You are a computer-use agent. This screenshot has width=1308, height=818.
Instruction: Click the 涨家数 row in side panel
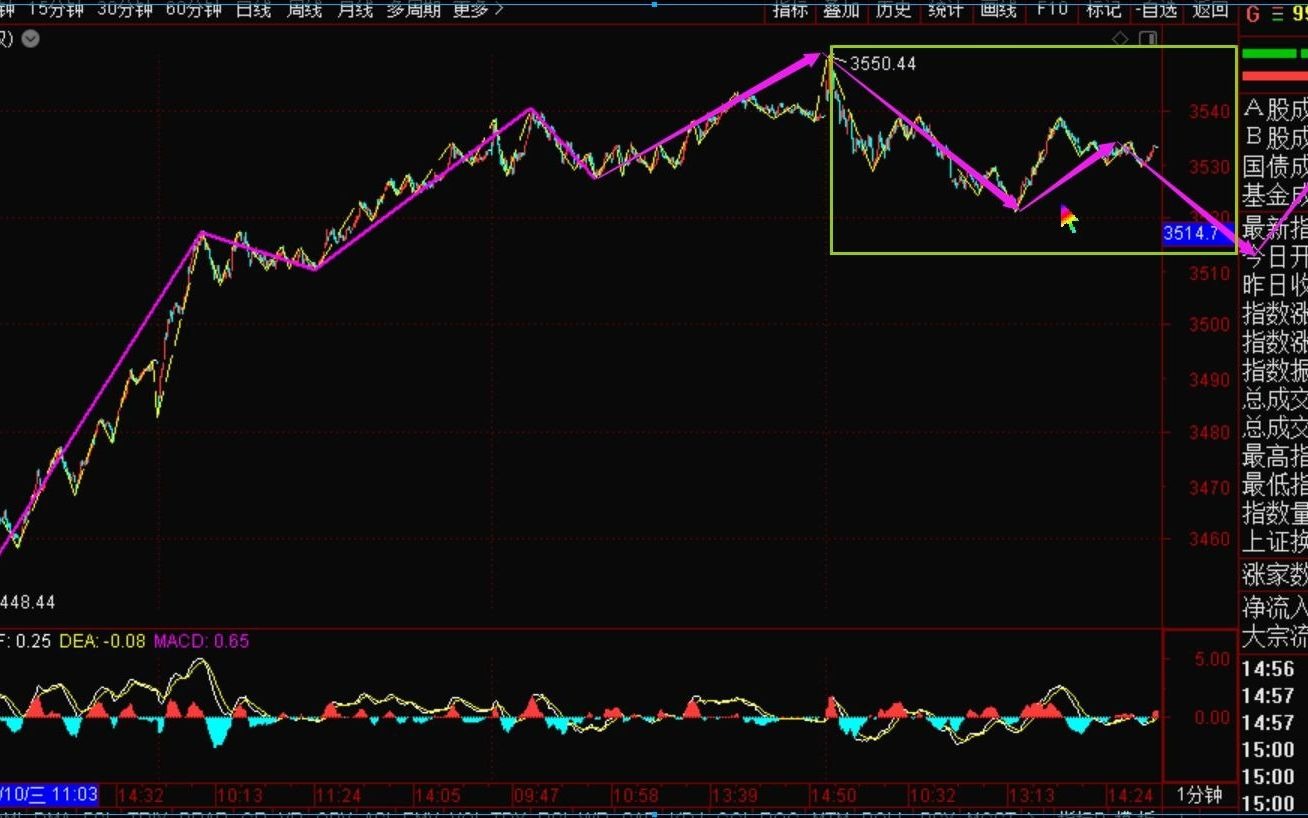coord(1274,575)
